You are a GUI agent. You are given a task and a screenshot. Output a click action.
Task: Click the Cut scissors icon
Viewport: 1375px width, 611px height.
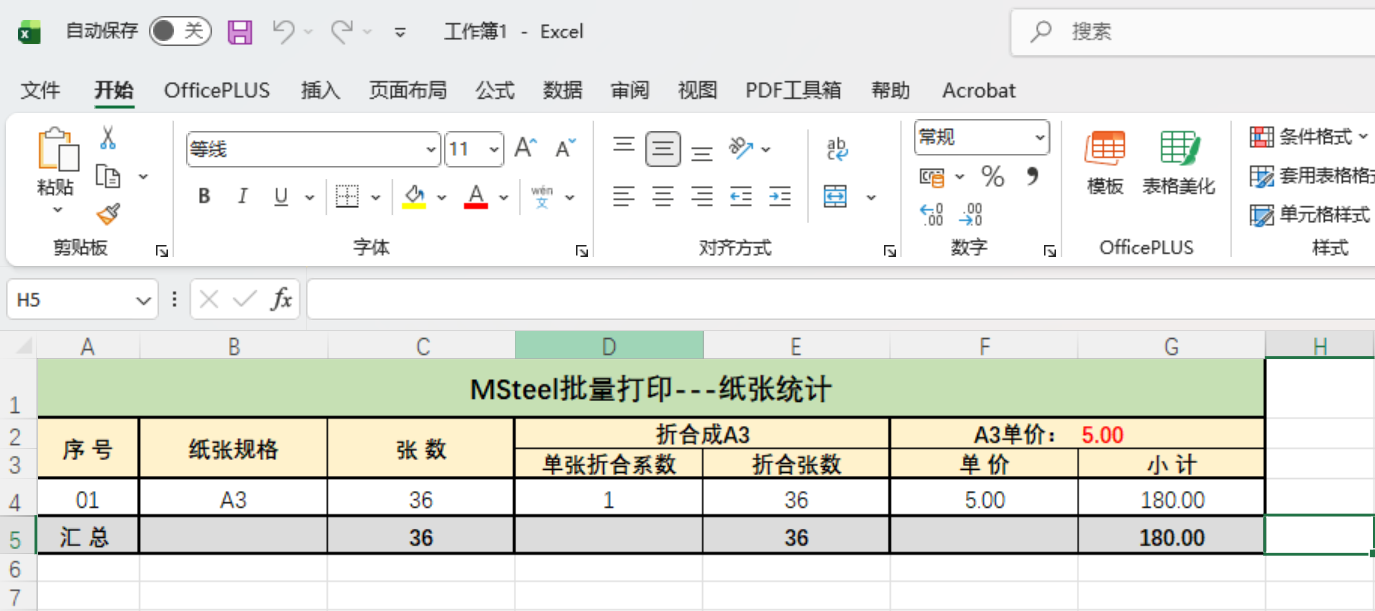pos(108,138)
